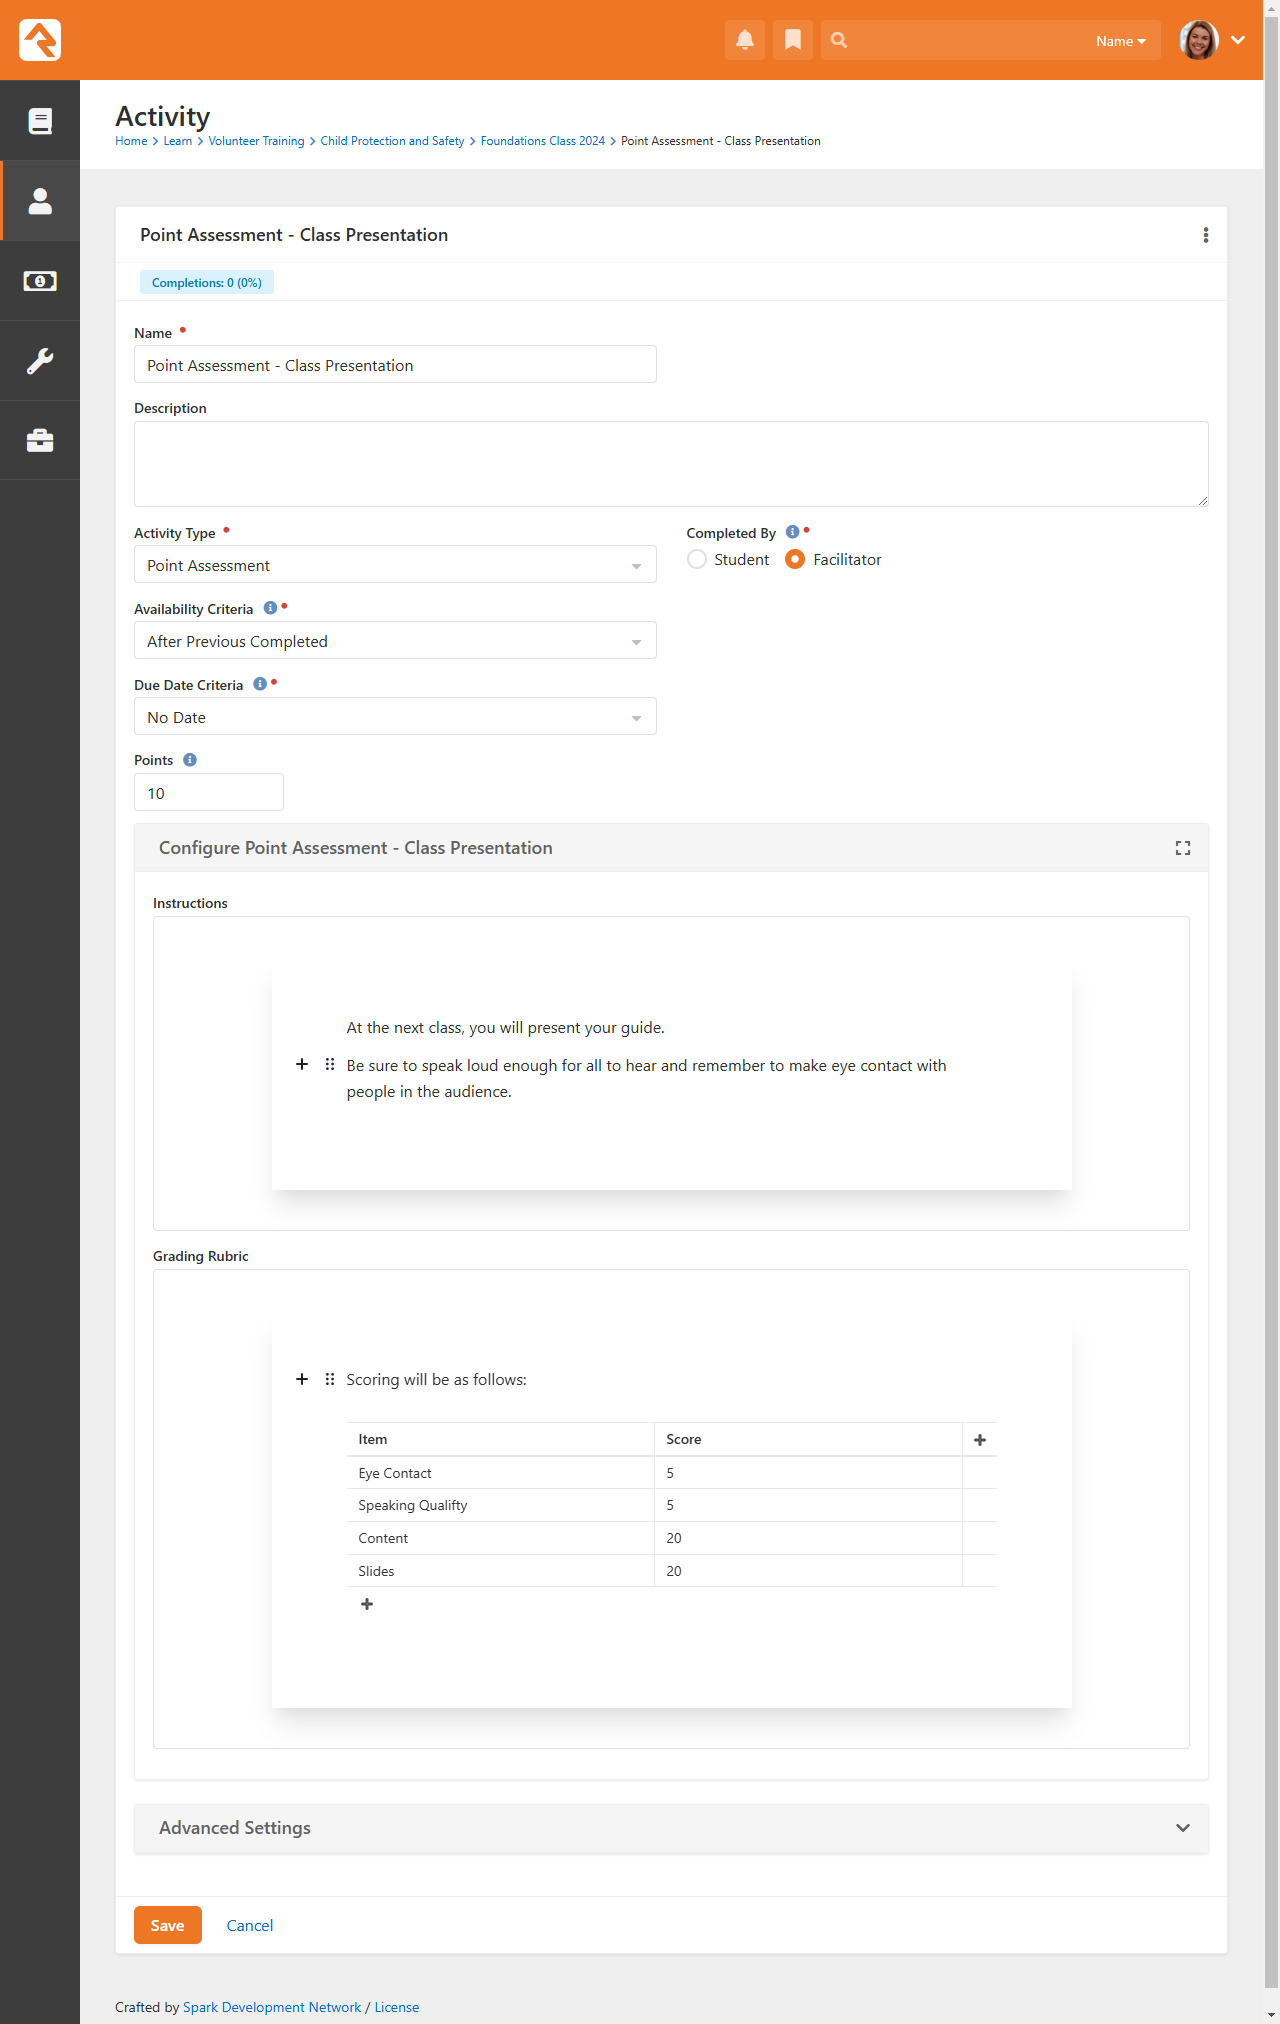This screenshot has width=1280, height=2024.
Task: Click the Completions: 0 (0%) badge
Action: tap(207, 283)
